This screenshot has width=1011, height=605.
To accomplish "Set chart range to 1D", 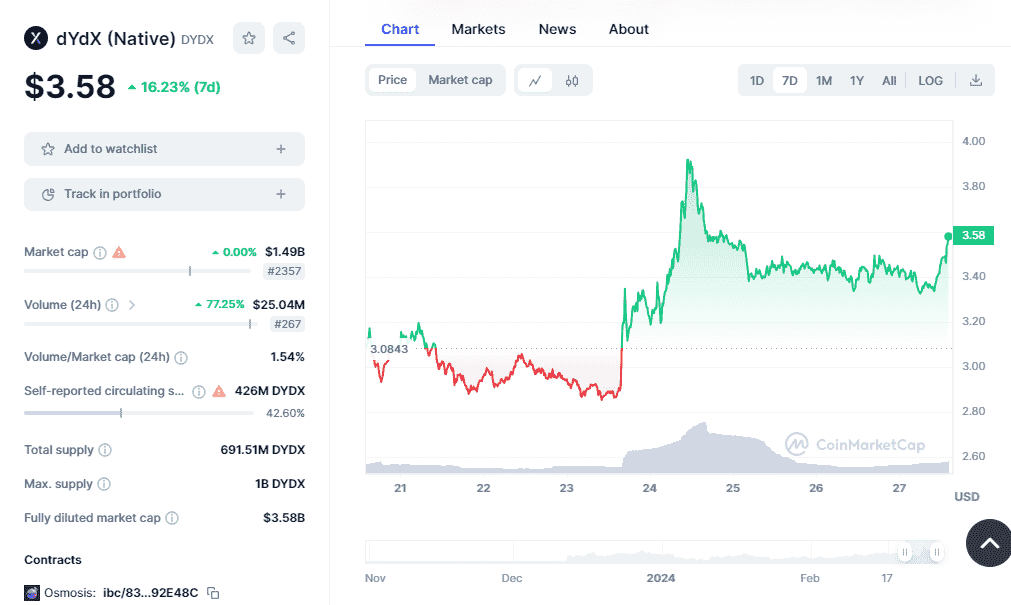I will coord(757,81).
